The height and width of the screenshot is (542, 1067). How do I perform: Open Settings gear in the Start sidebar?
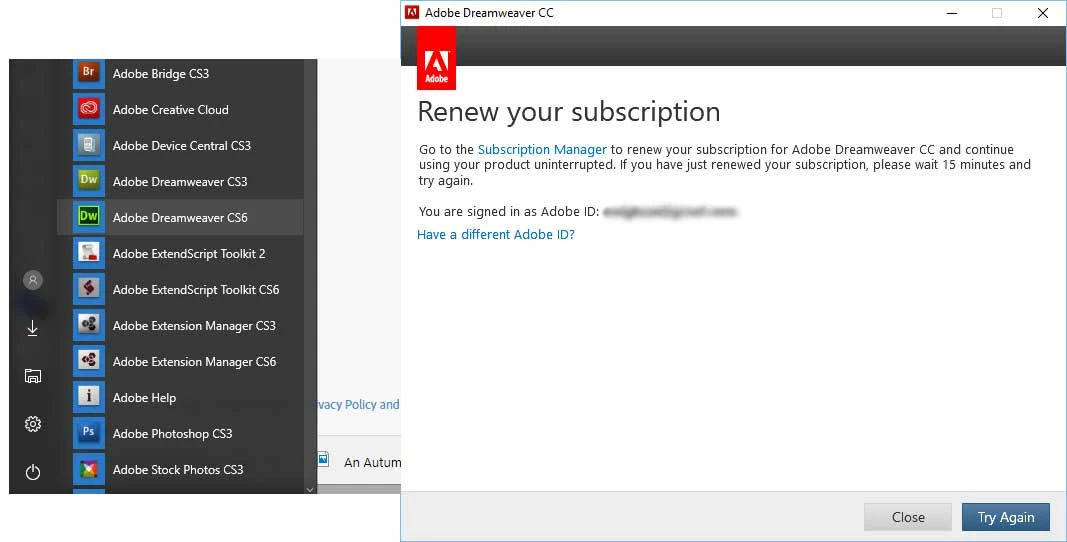33,424
